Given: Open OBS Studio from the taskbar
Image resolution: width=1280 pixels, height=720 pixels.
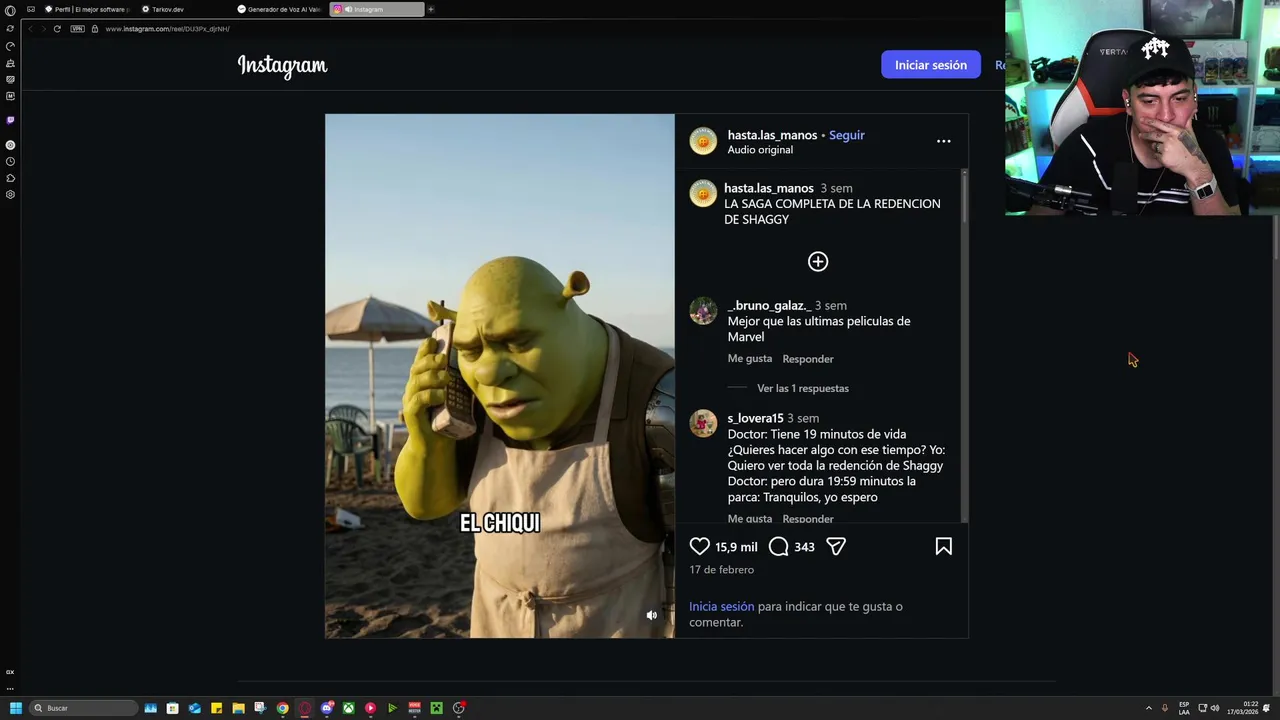Looking at the screenshot, I should (458, 708).
